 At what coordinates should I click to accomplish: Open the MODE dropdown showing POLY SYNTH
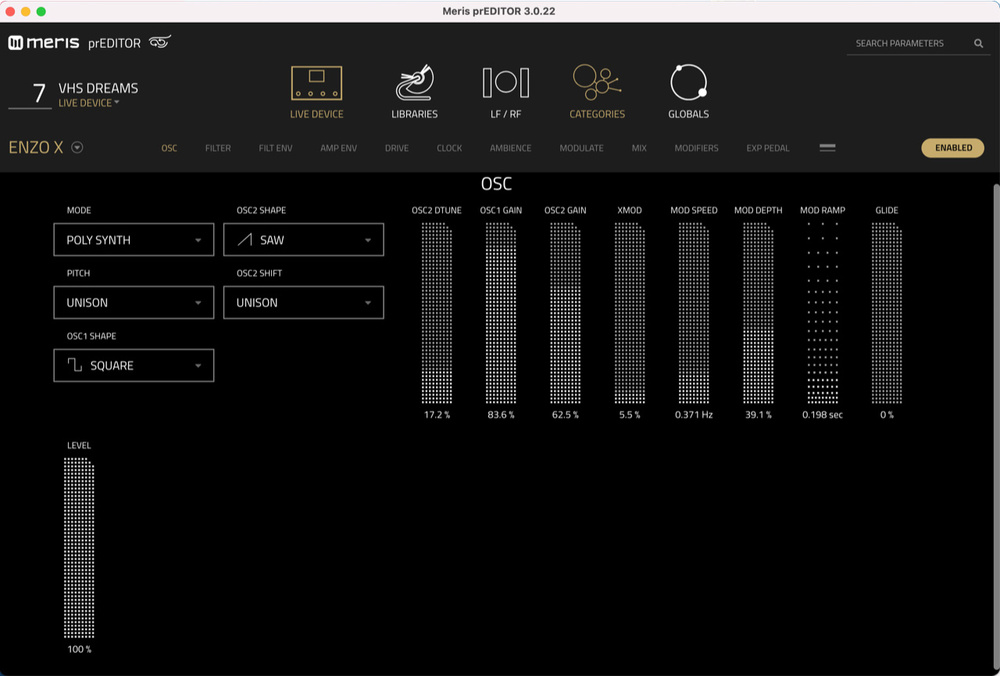(133, 240)
